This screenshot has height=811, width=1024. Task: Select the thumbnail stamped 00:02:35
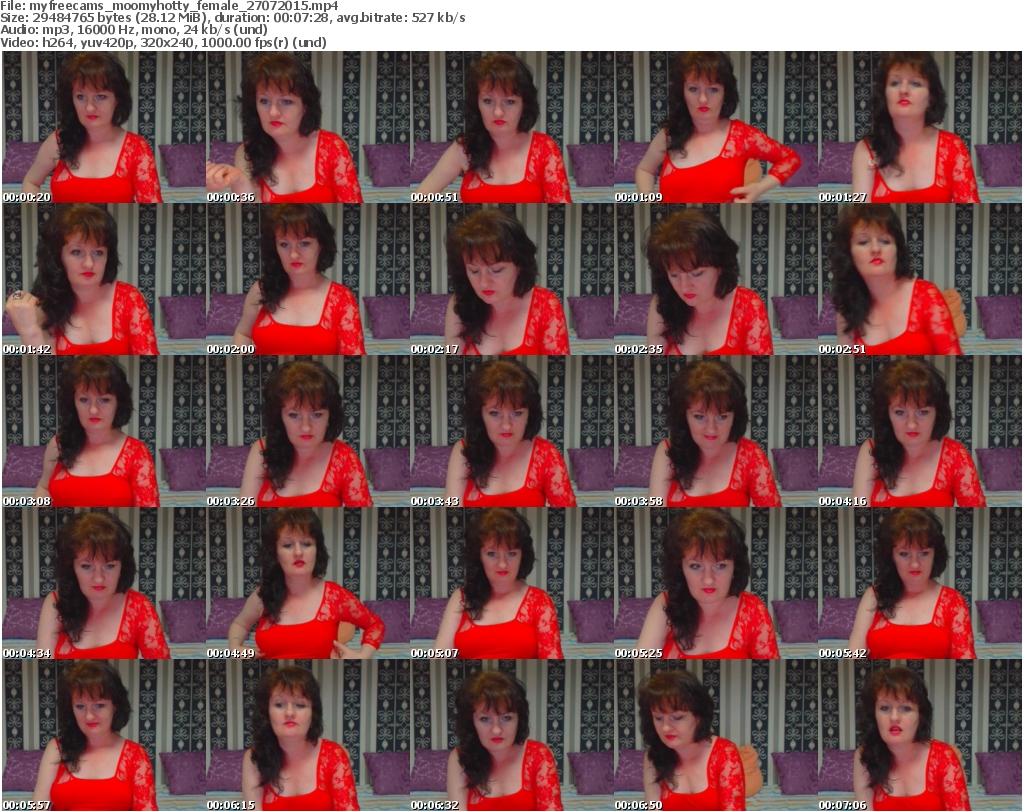coord(716,279)
